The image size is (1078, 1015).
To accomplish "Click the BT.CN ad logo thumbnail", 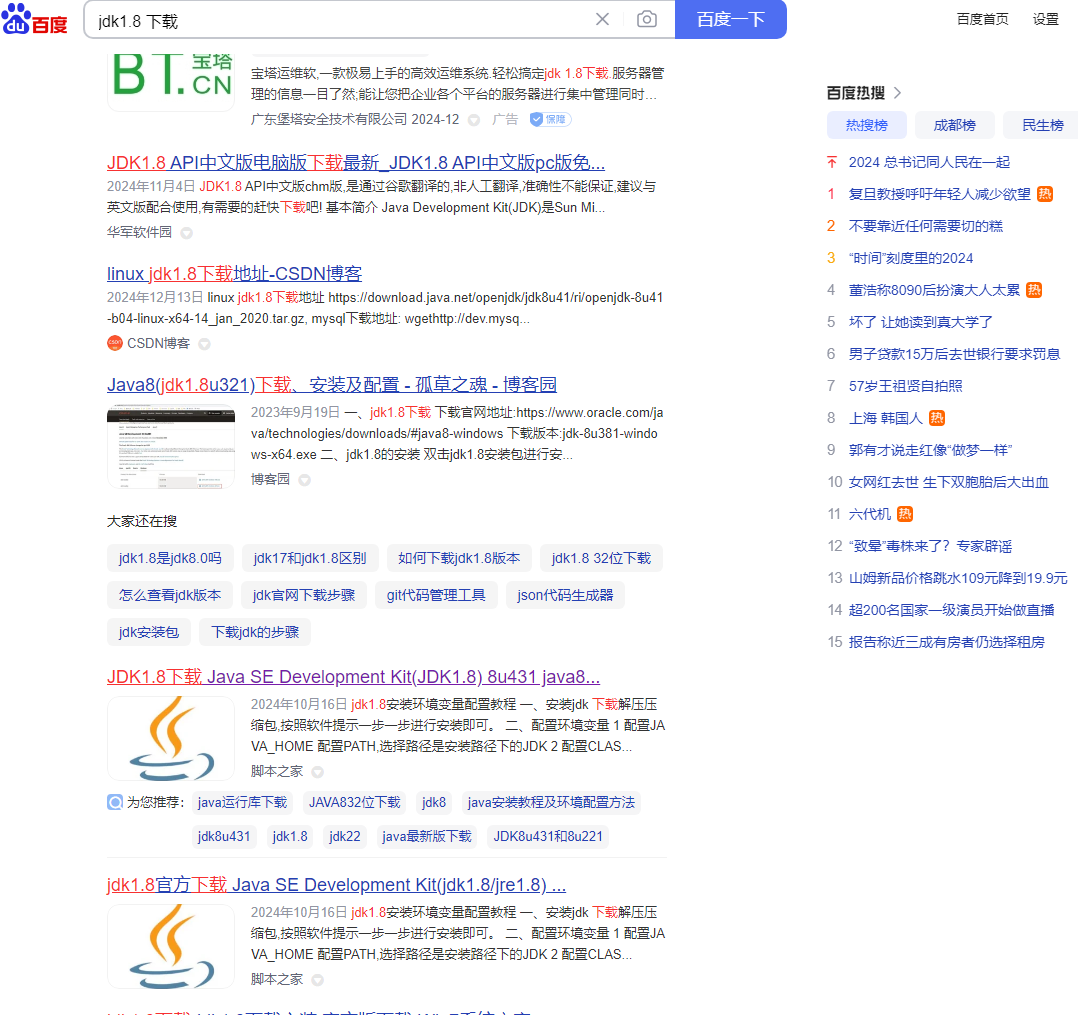I will point(171,82).
